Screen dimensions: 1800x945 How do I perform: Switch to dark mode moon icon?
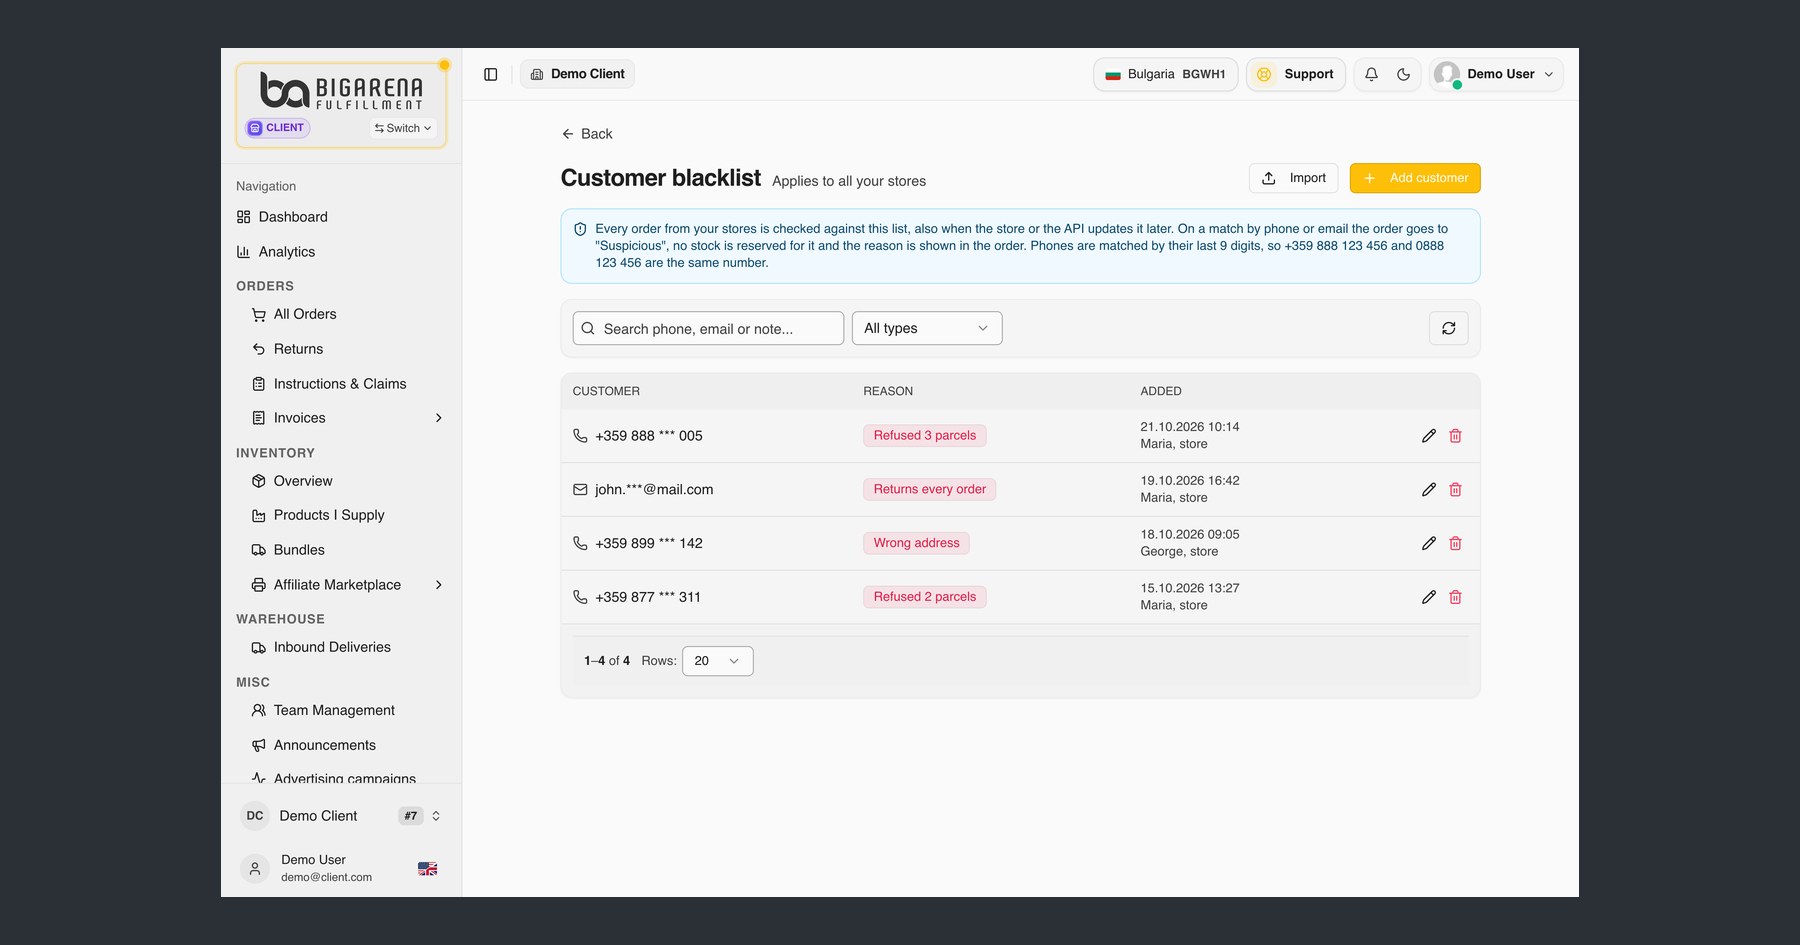click(1403, 74)
